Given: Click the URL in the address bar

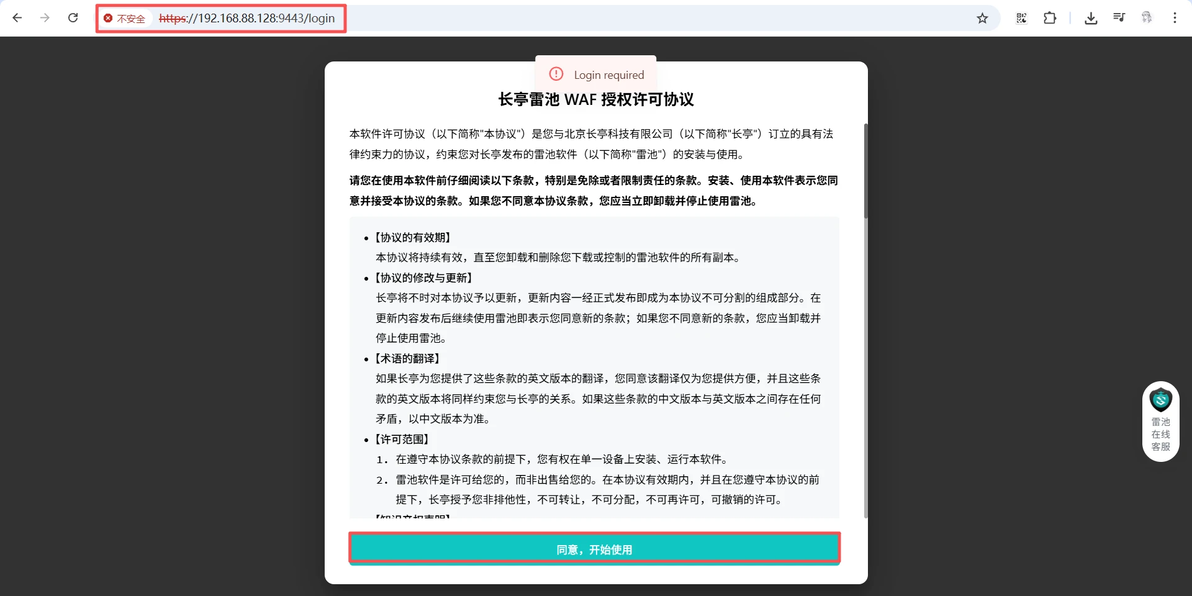Looking at the screenshot, I should point(246,18).
